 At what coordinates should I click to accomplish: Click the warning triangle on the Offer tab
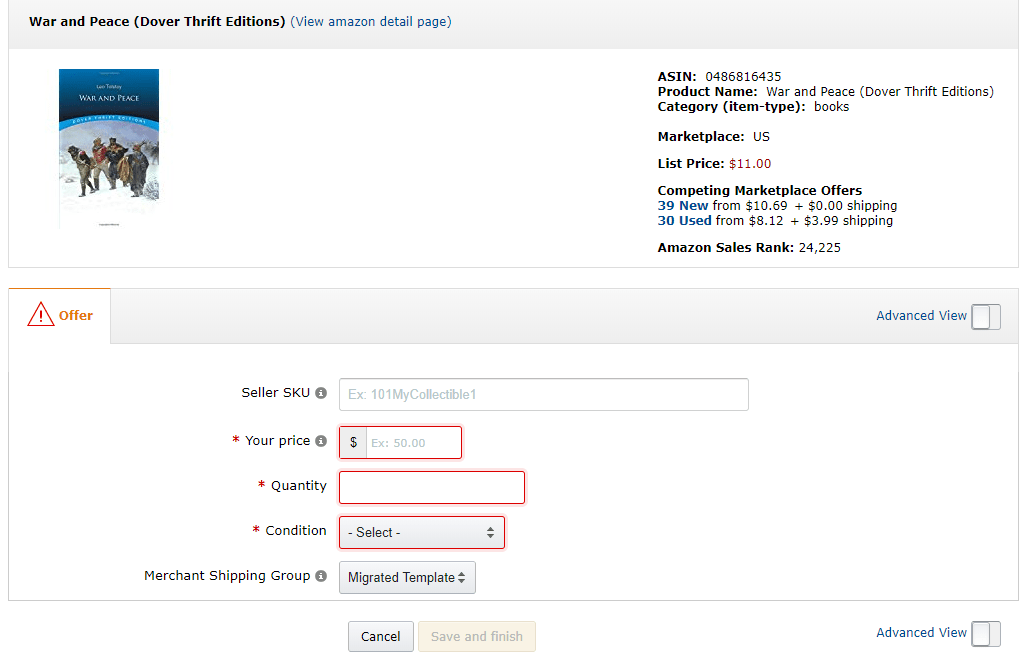[x=40, y=313]
